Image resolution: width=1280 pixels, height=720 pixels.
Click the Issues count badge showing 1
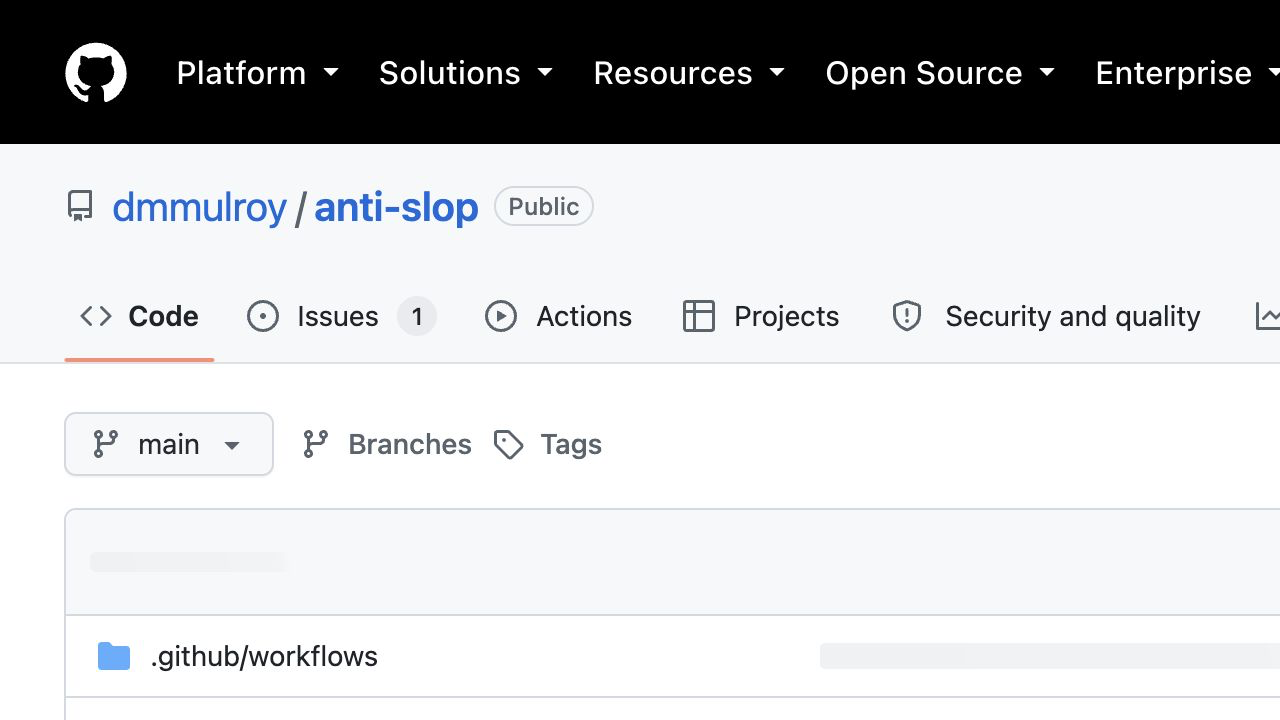(x=417, y=316)
